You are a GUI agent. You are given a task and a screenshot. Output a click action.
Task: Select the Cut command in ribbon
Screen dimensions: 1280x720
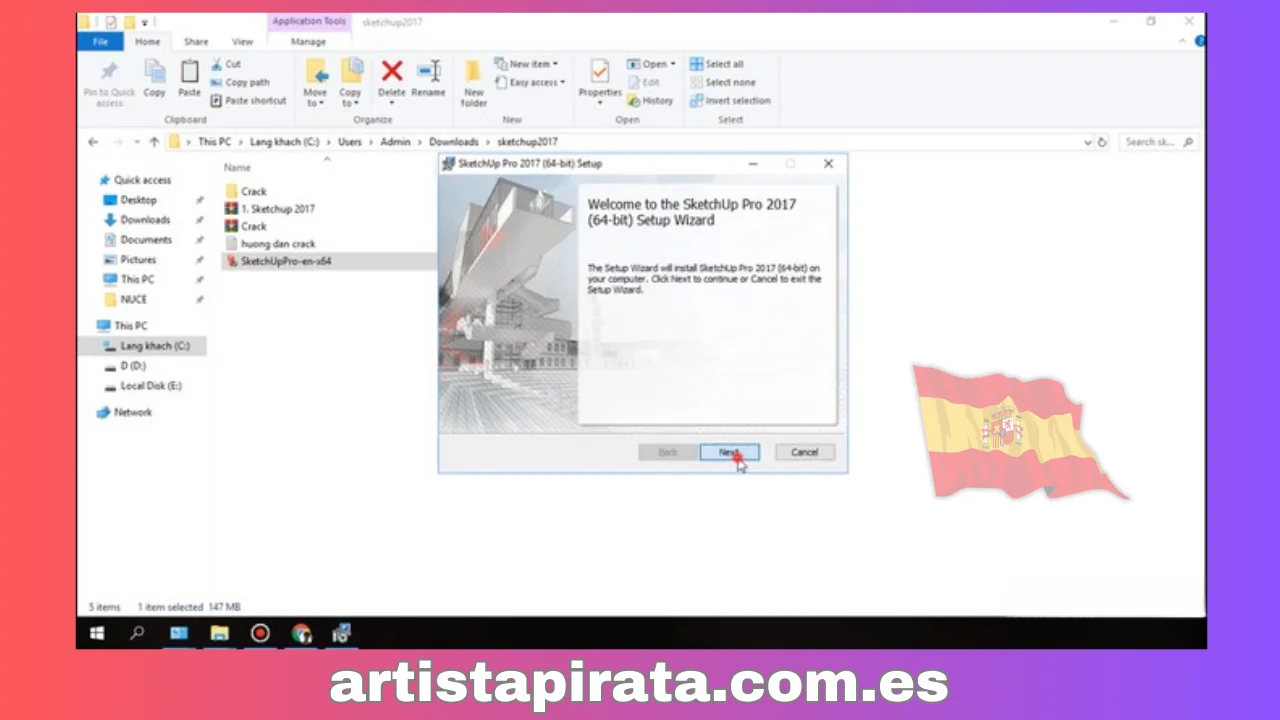pos(225,64)
